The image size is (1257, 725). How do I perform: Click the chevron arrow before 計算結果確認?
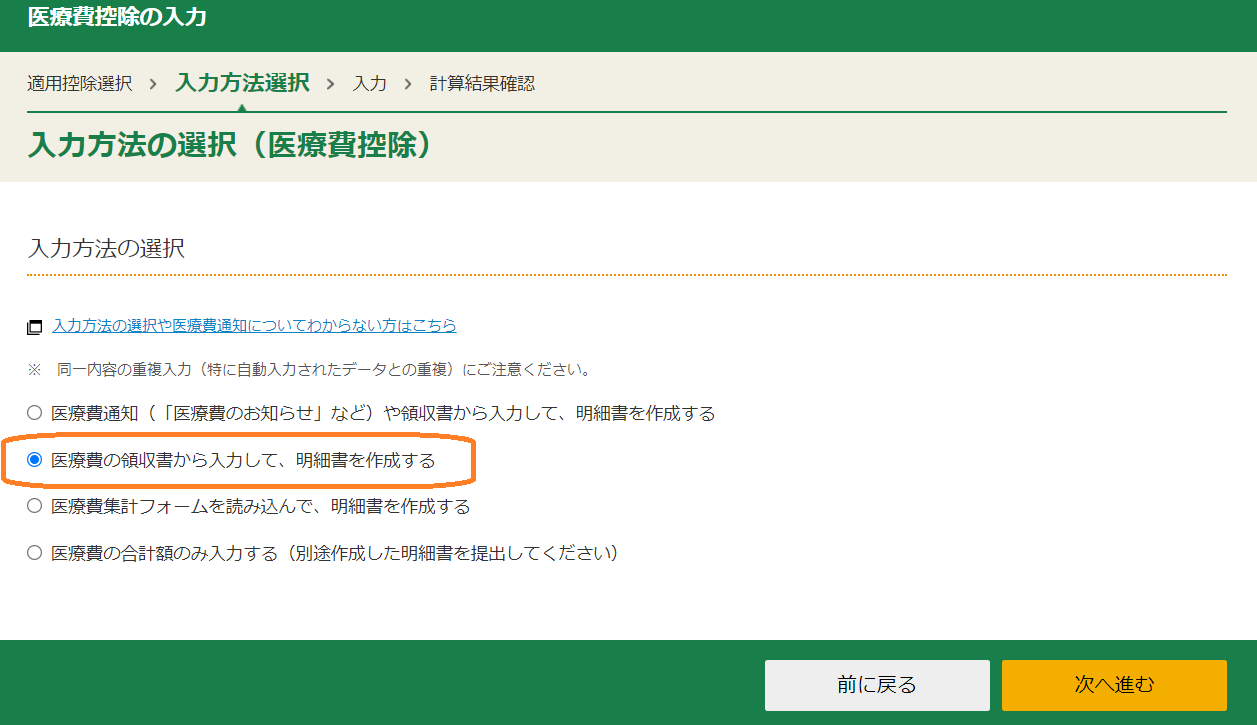point(408,84)
